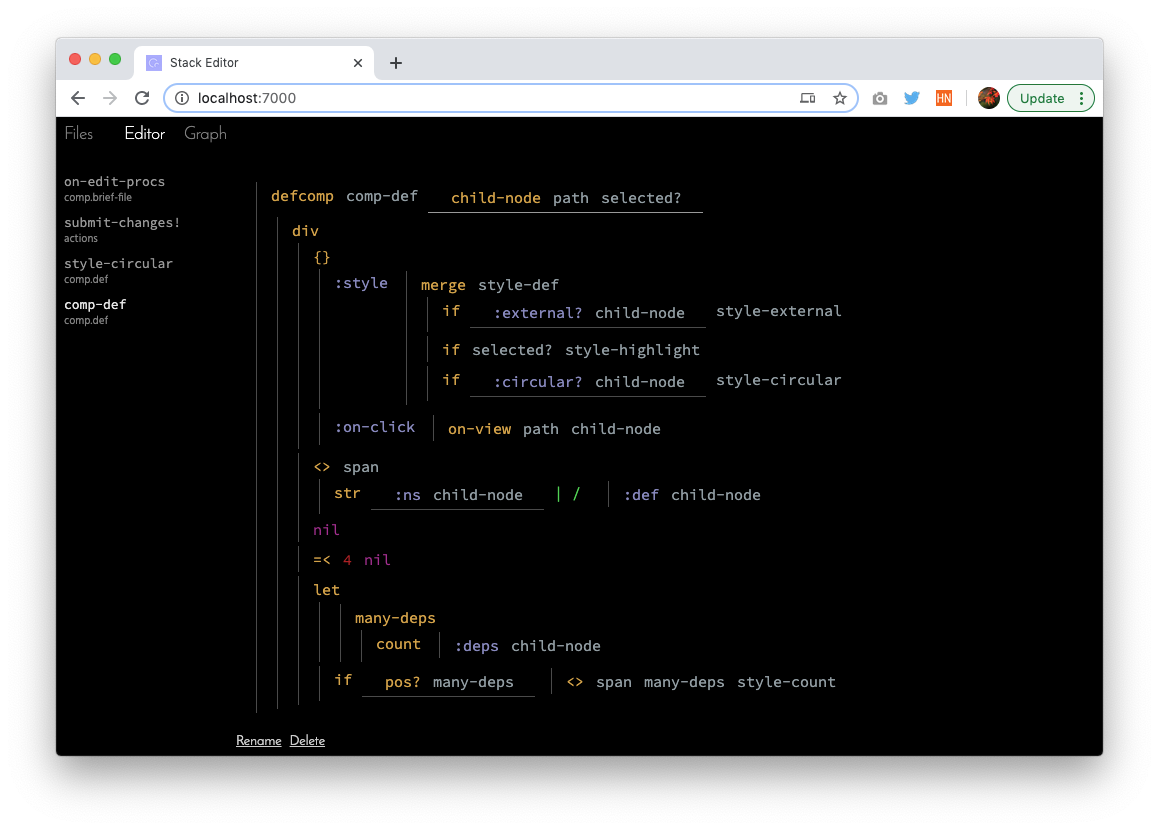
Task: View site info icon in address bar
Action: click(x=182, y=98)
